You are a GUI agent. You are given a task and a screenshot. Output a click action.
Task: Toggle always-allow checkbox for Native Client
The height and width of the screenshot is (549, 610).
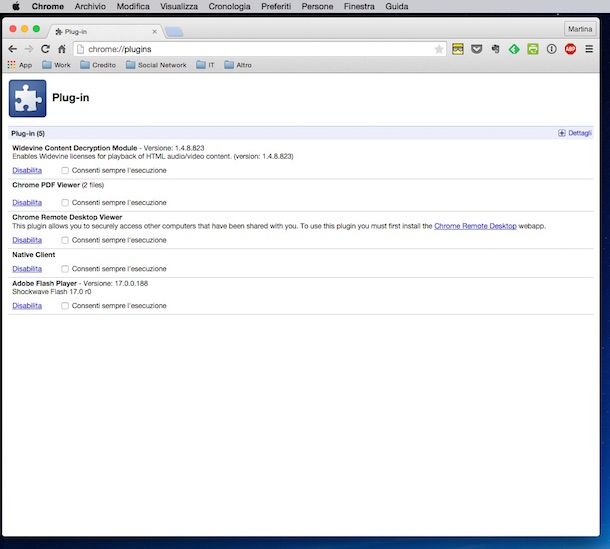click(65, 269)
